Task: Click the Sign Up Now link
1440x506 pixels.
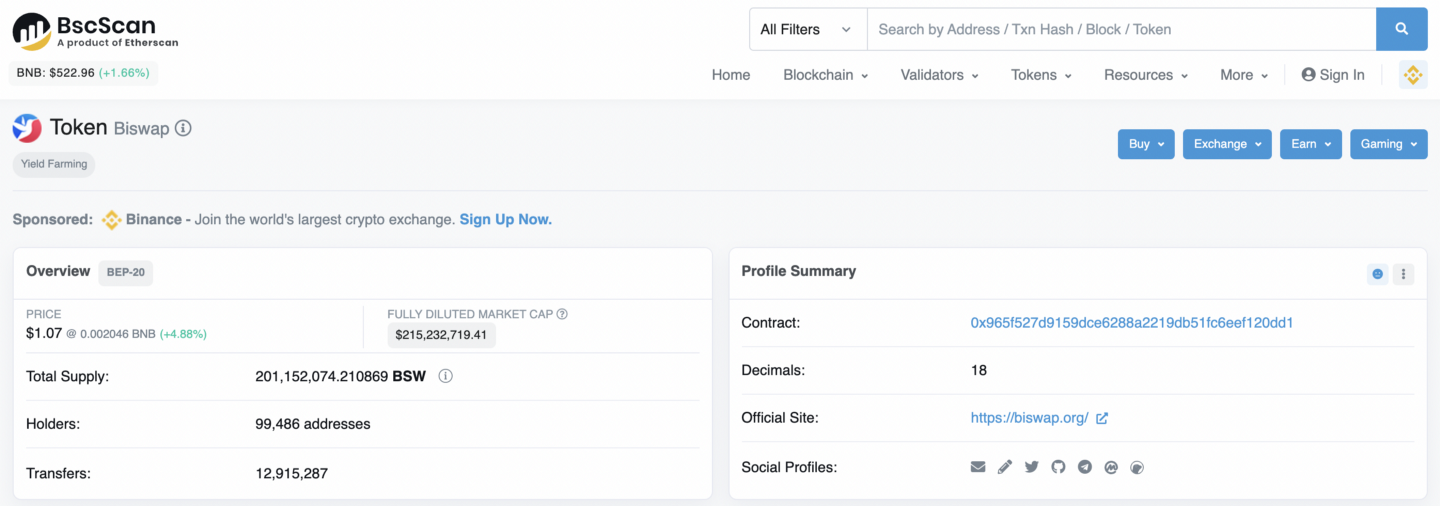Action: coord(505,219)
